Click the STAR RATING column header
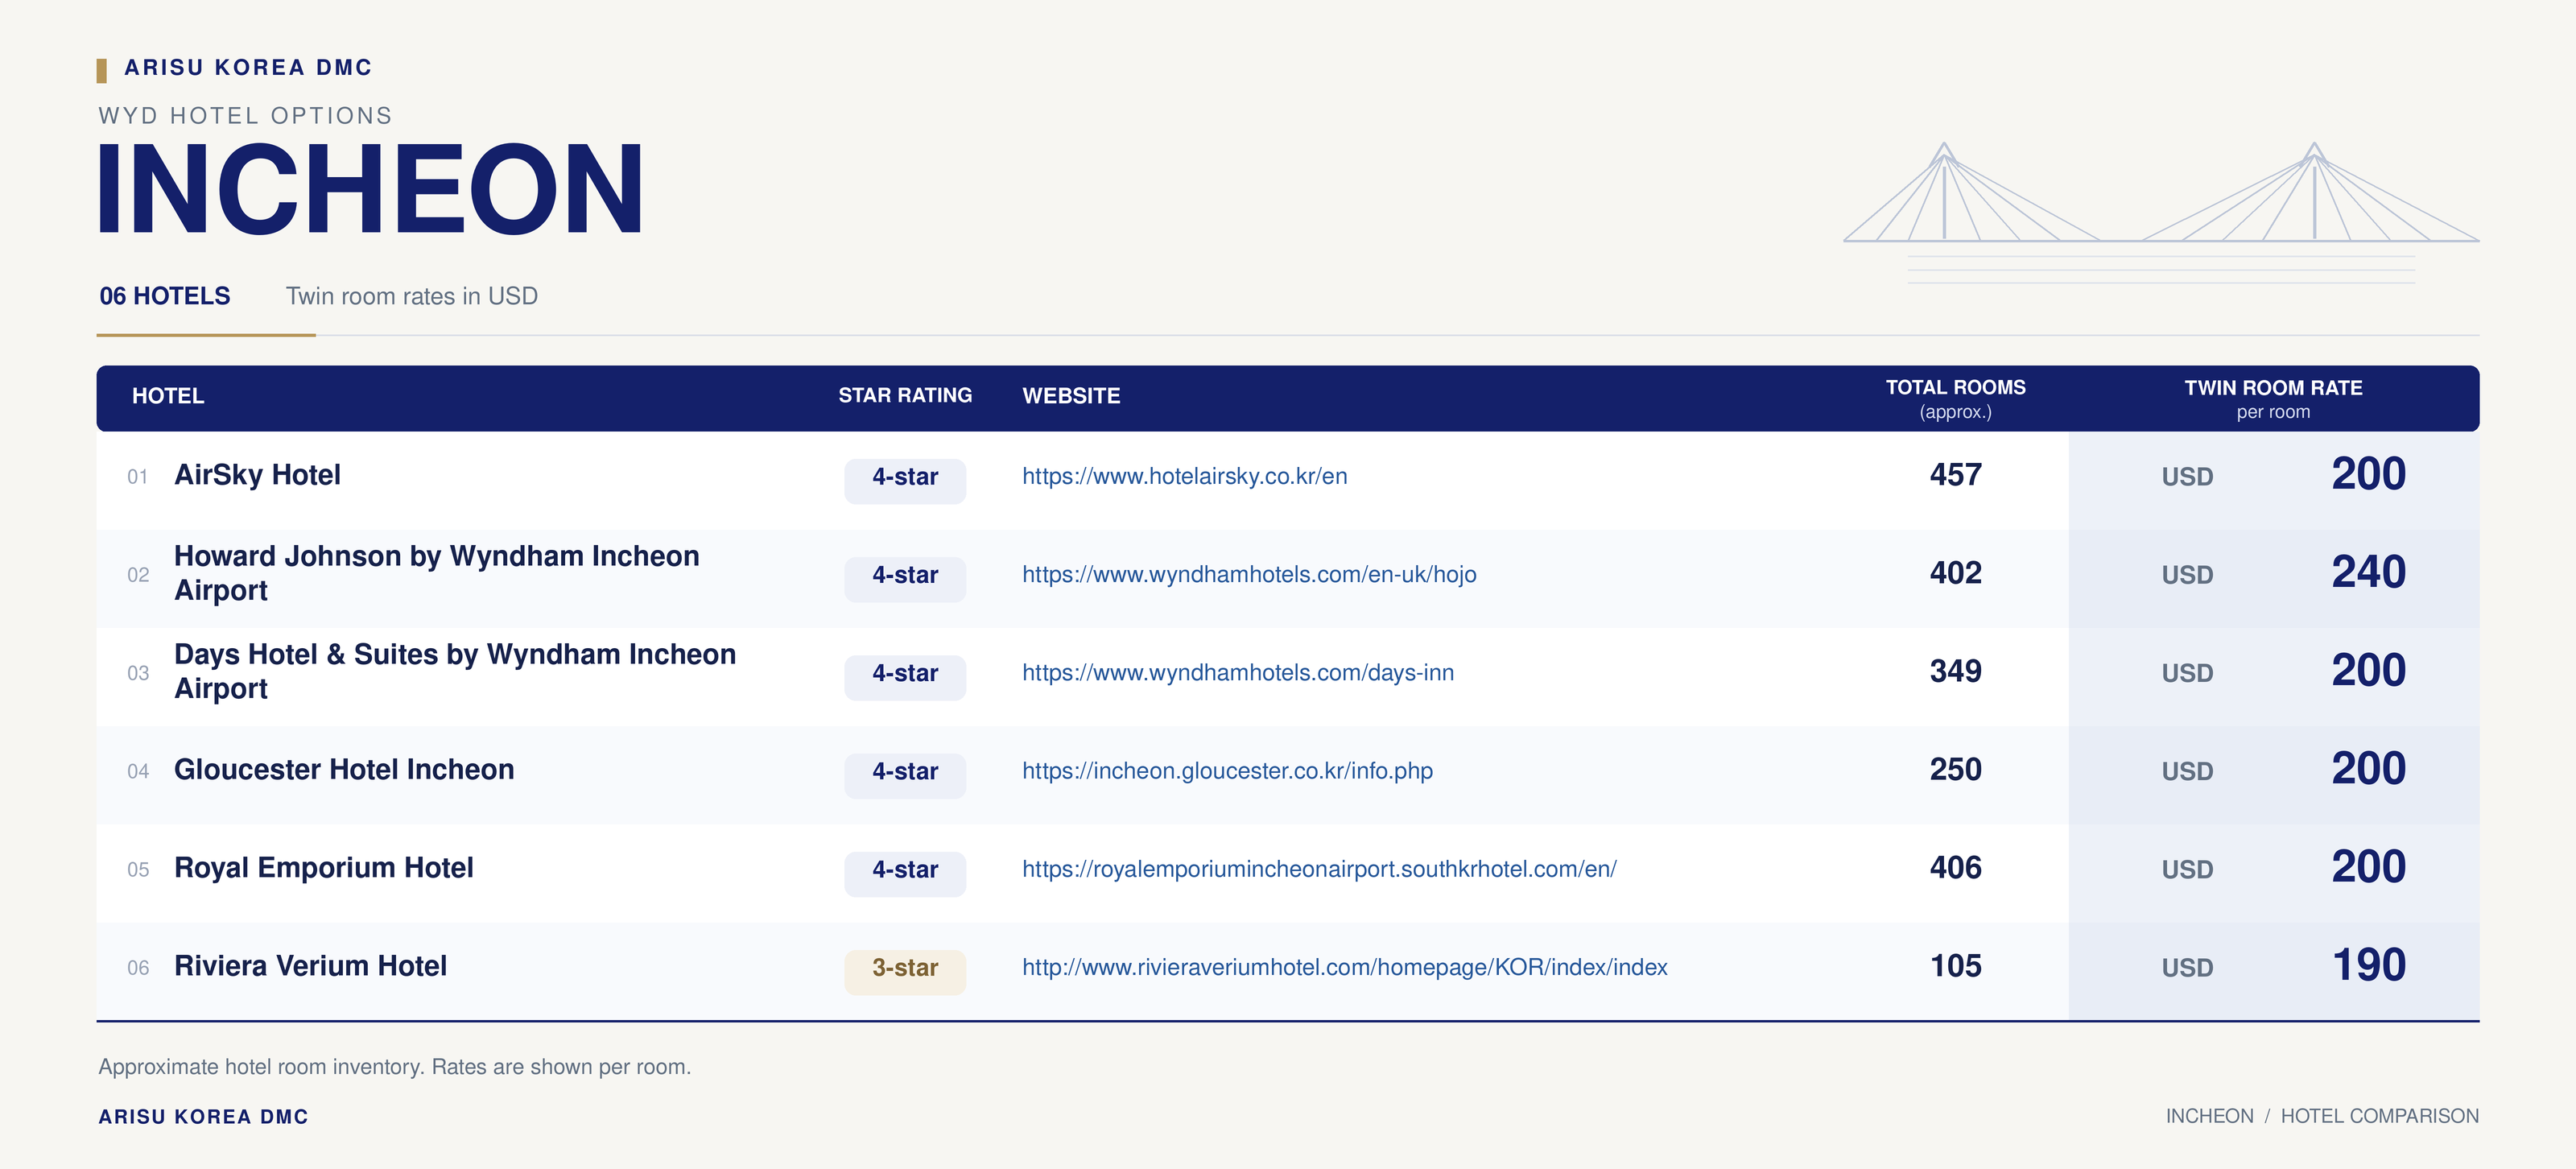The width and height of the screenshot is (2576, 1169). (905, 395)
